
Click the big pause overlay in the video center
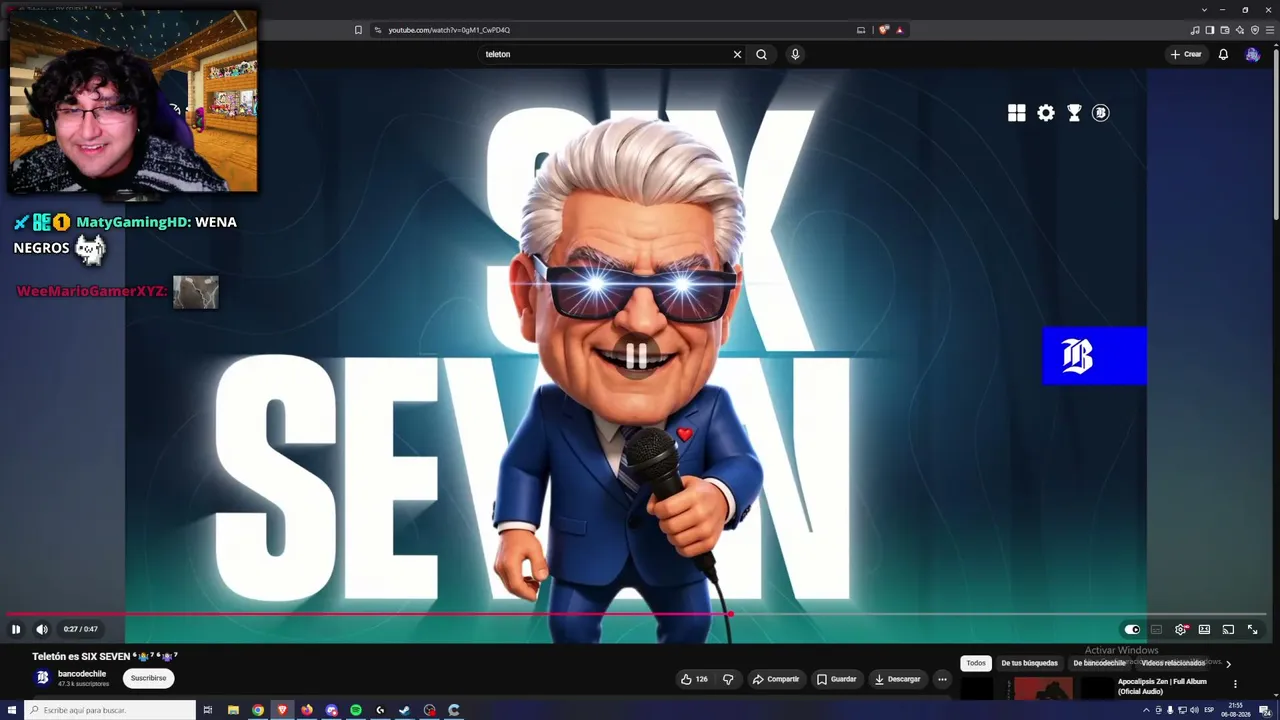click(636, 355)
